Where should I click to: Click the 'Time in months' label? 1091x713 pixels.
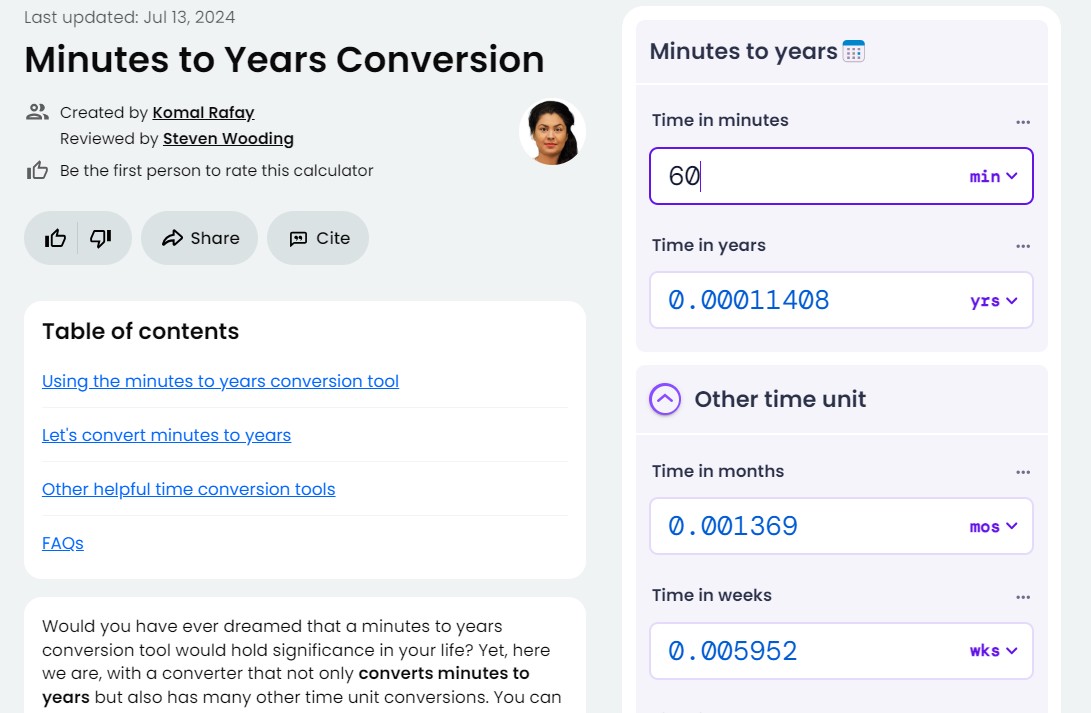click(x=717, y=471)
